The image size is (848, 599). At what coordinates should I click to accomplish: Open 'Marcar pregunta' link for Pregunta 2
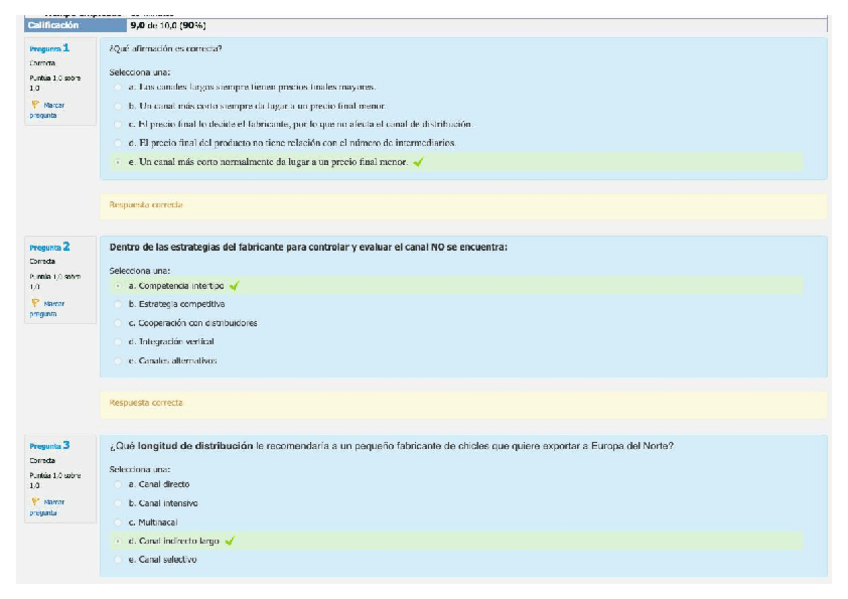[47, 308]
